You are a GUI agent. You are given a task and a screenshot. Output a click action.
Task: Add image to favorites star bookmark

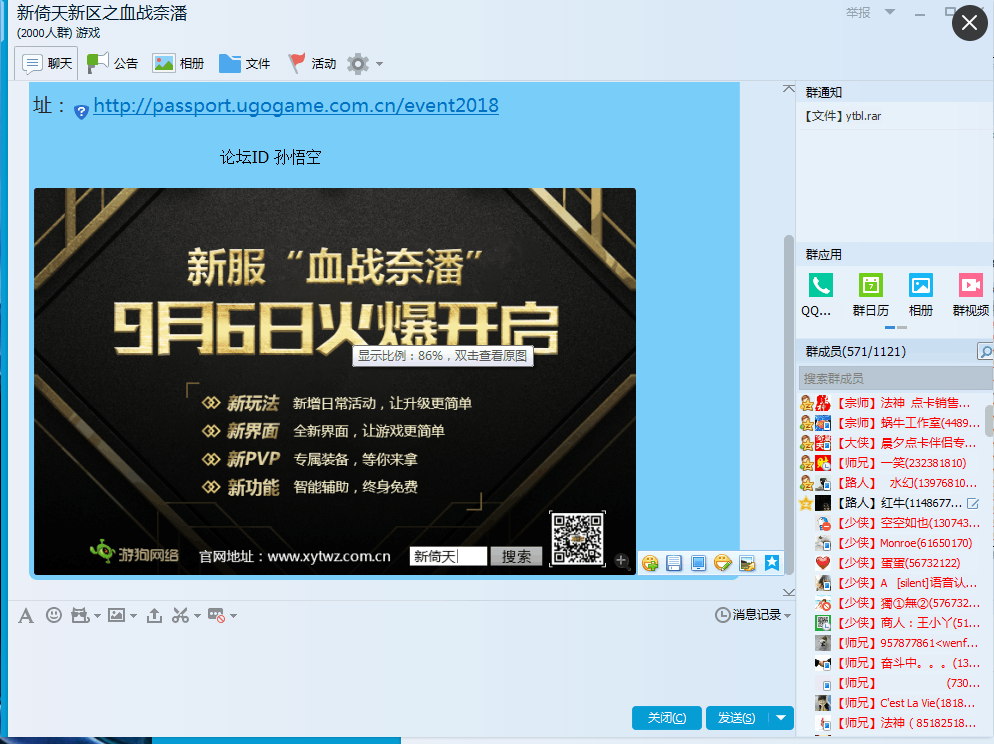pos(771,563)
